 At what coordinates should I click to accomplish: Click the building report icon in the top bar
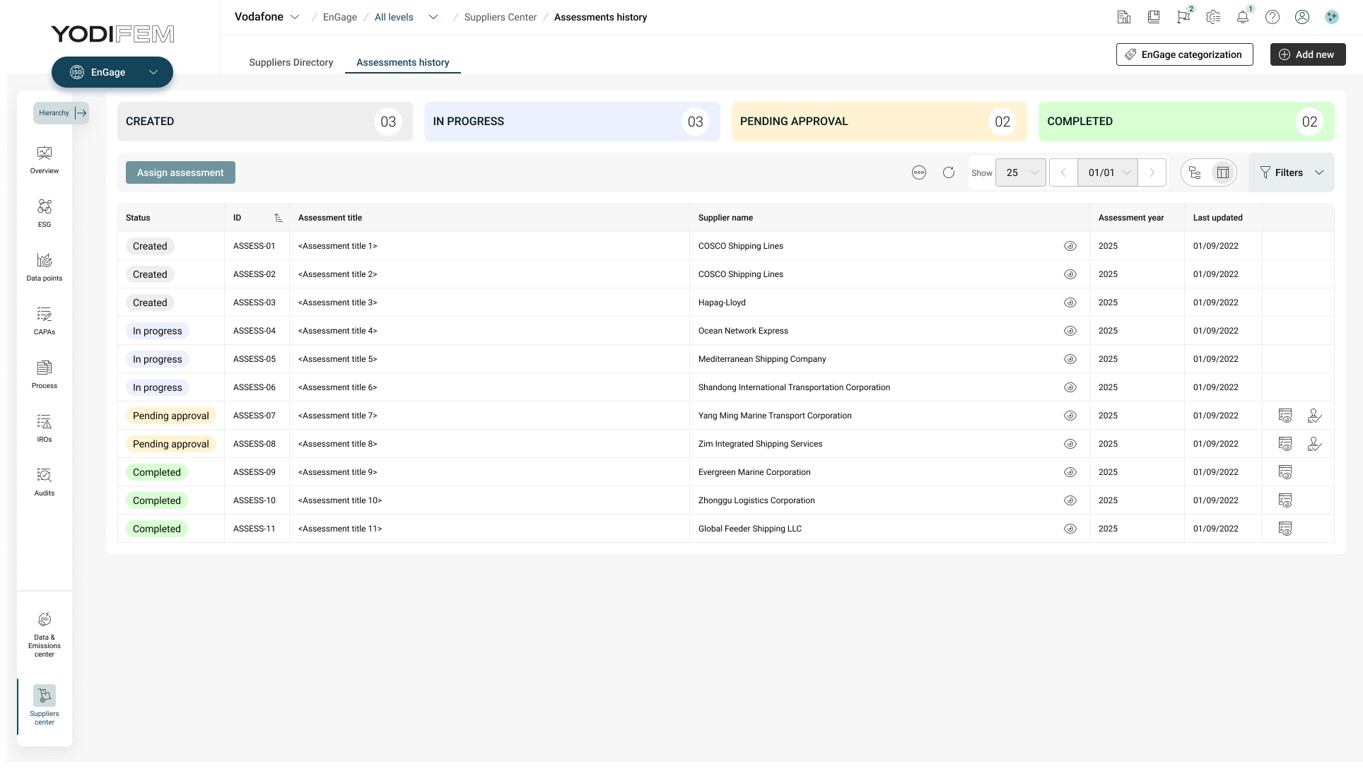pos(1124,17)
